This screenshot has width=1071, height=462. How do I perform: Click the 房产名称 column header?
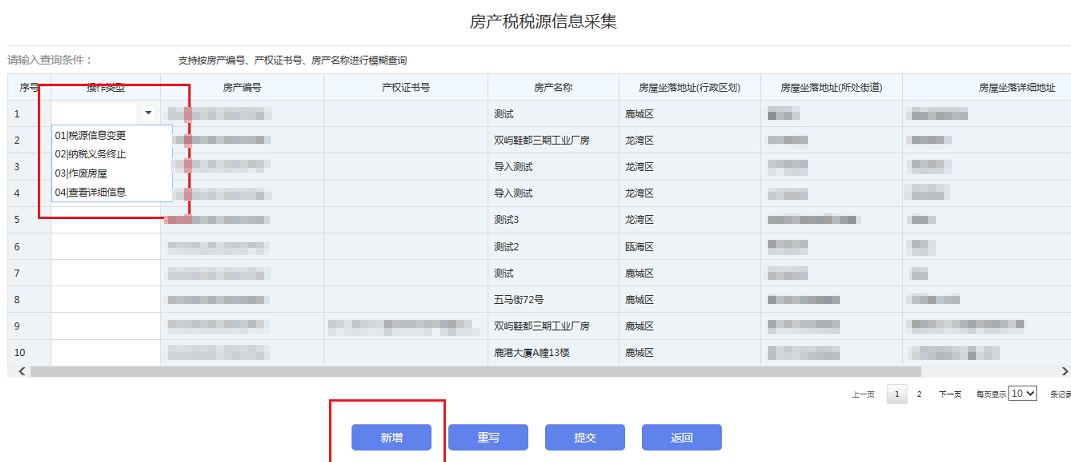click(552, 88)
